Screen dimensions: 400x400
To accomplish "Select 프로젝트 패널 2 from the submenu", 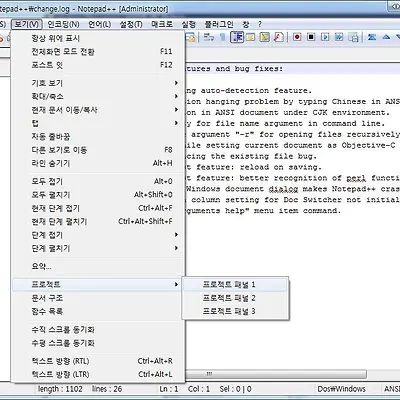I will (x=235, y=298).
